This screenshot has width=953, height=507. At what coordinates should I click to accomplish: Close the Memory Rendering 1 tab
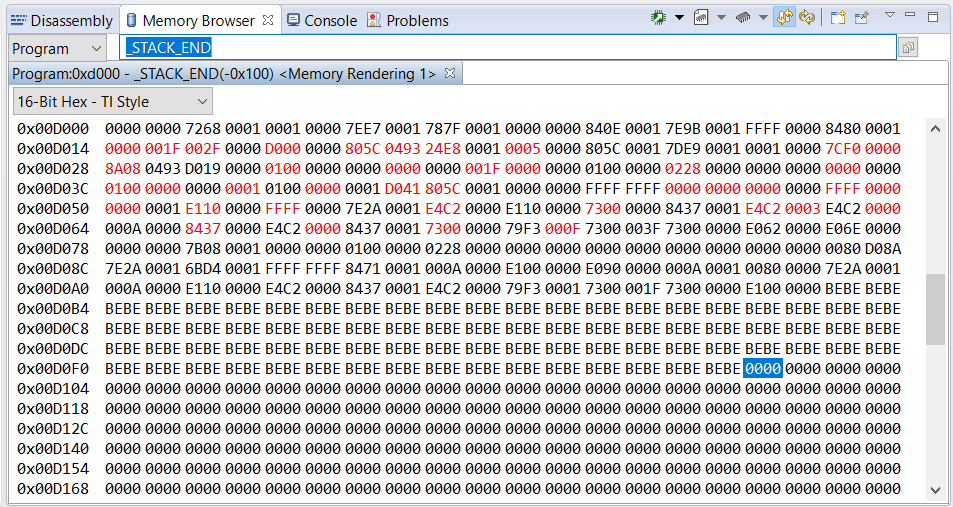(450, 74)
